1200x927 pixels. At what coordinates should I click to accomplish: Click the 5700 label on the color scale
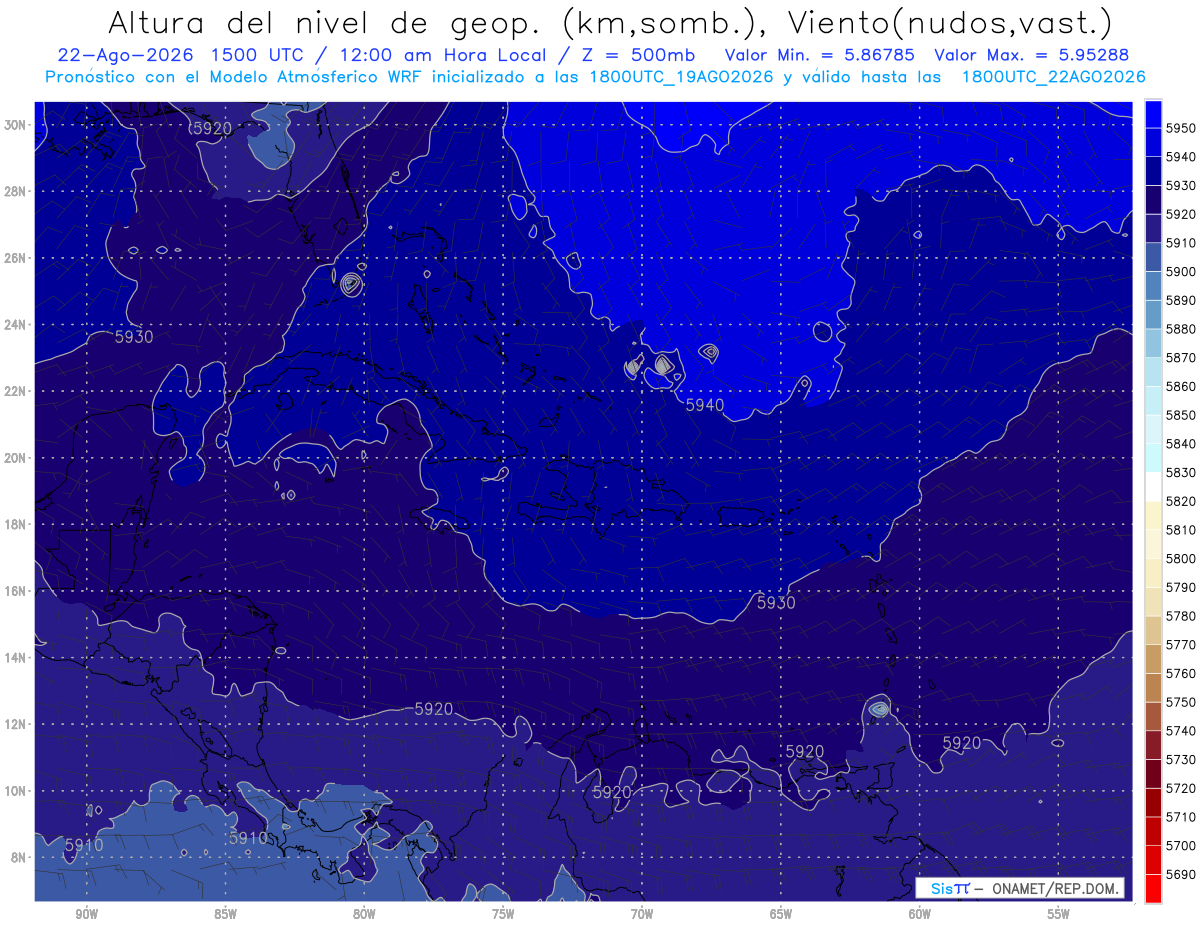1182,845
